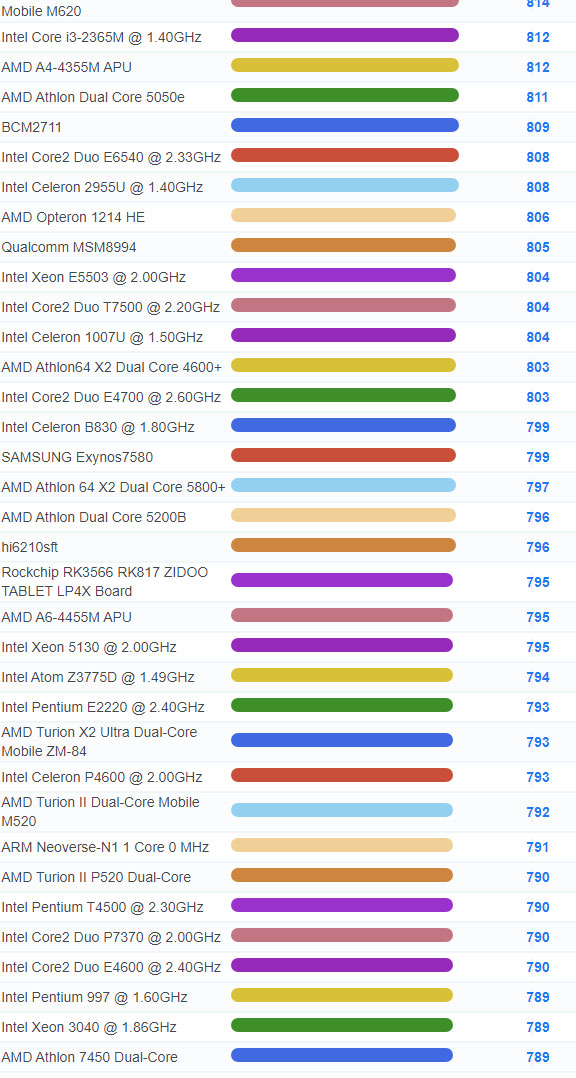Open Intel Xeon 5130 @ 2.00GHz
576x1078 pixels.
[x=89, y=648]
